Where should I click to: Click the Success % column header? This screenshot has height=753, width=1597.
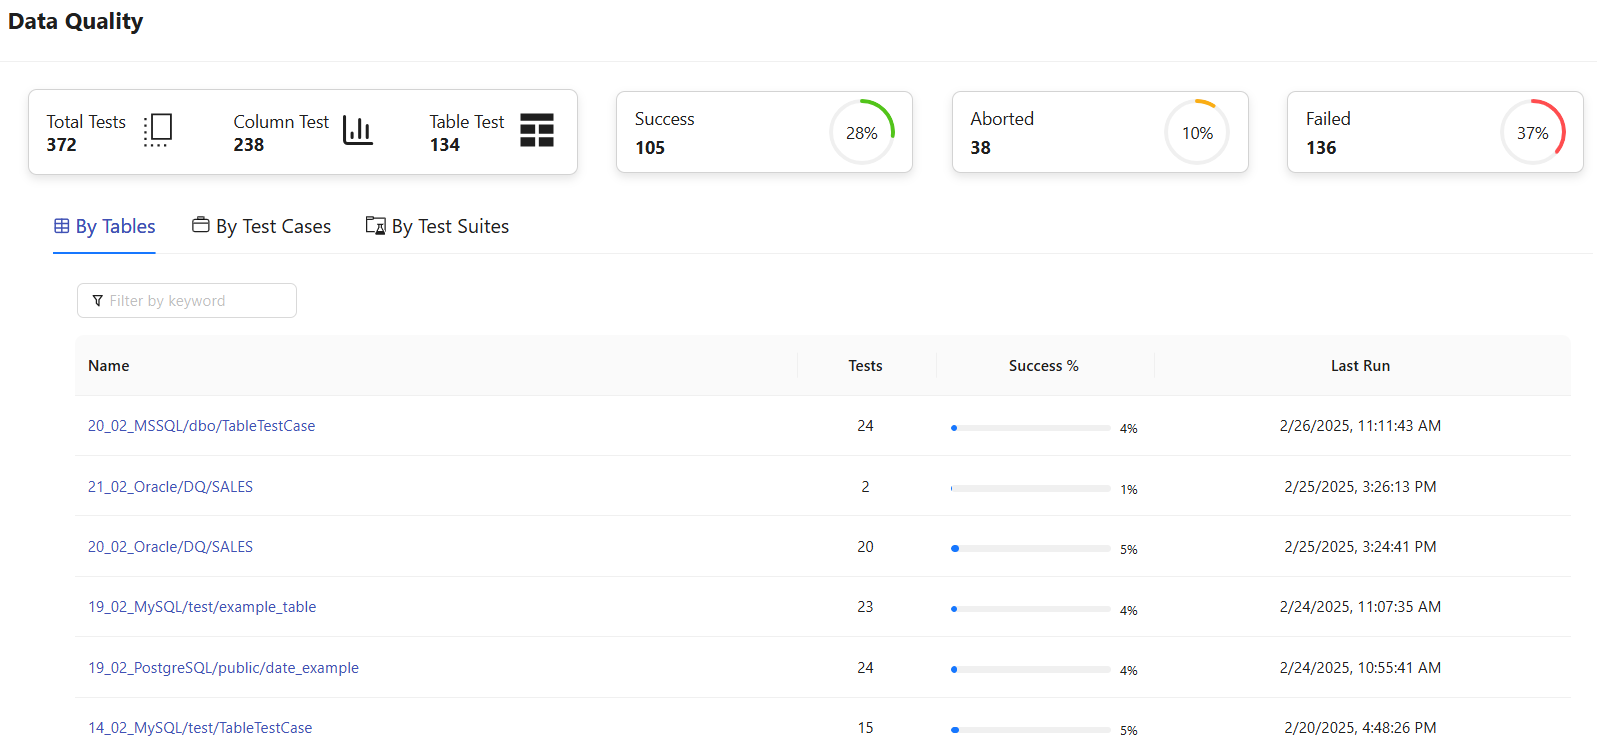1043,366
